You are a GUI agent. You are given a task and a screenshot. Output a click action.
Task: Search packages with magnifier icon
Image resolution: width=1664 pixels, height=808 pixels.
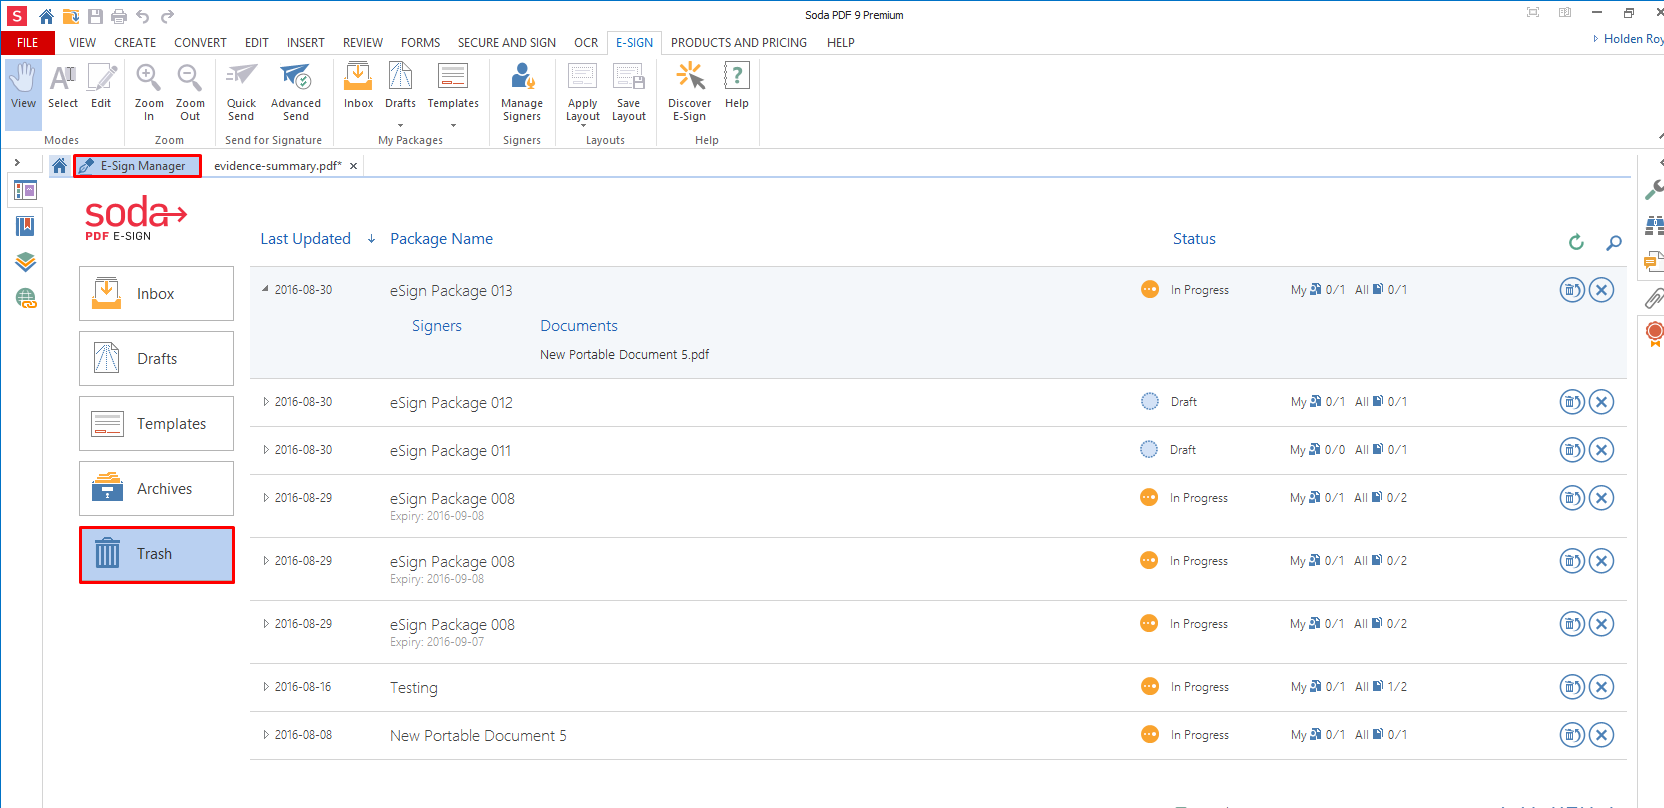[1613, 242]
